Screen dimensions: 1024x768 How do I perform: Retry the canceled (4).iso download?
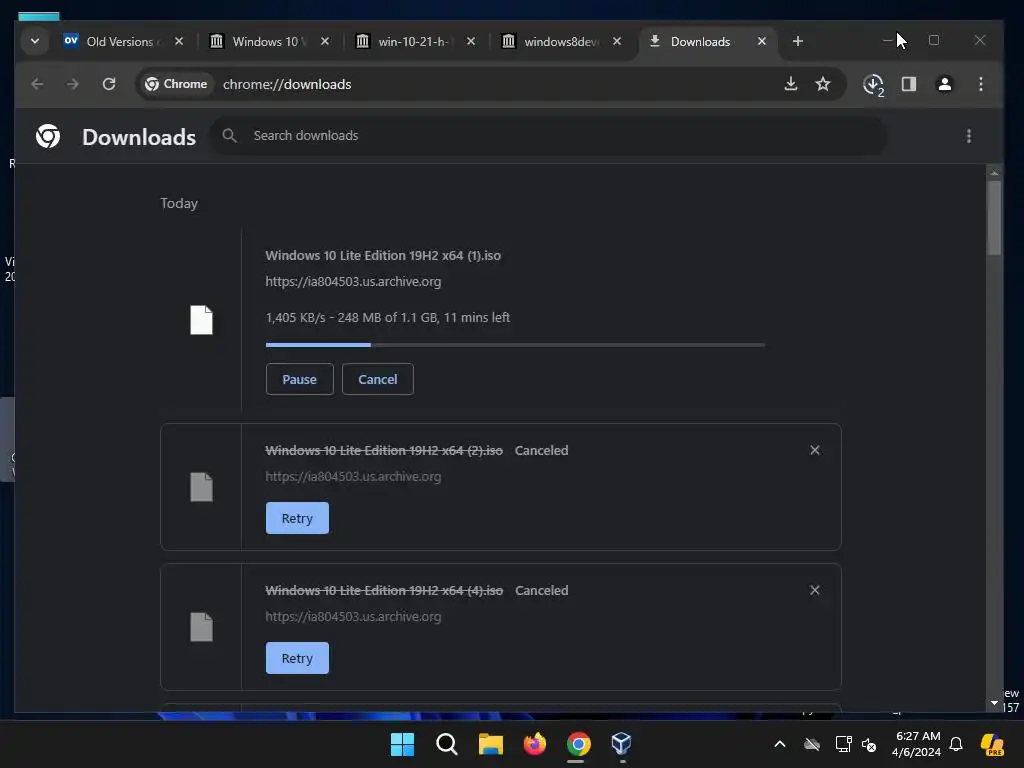tap(297, 658)
